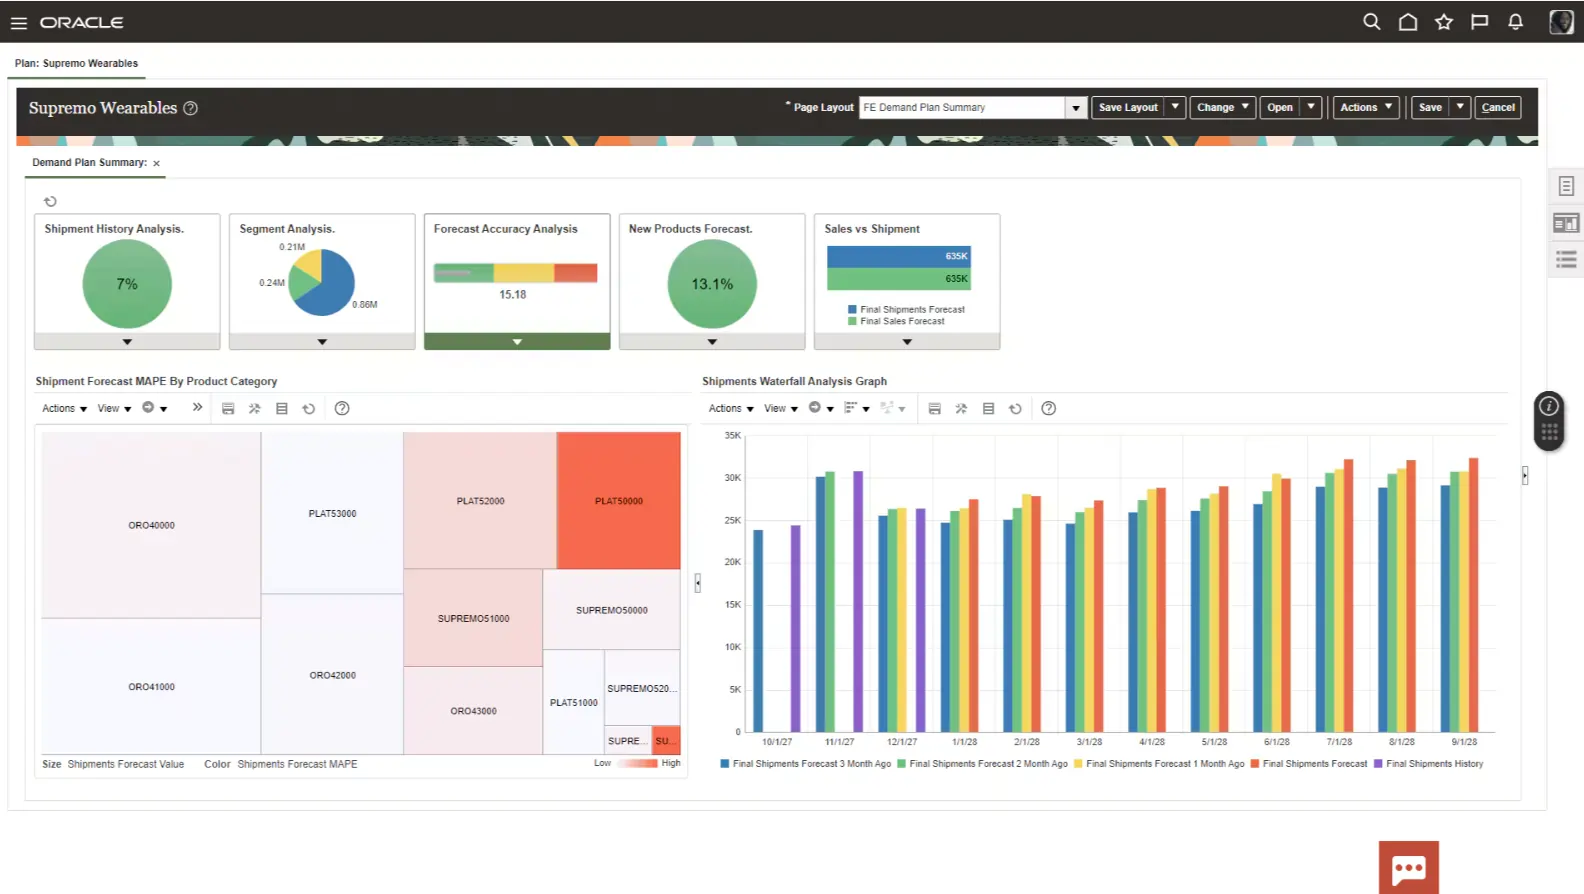This screenshot has width=1584, height=894.
Task: Show more MAPE toolbar items via double chevron
Action: coord(197,407)
